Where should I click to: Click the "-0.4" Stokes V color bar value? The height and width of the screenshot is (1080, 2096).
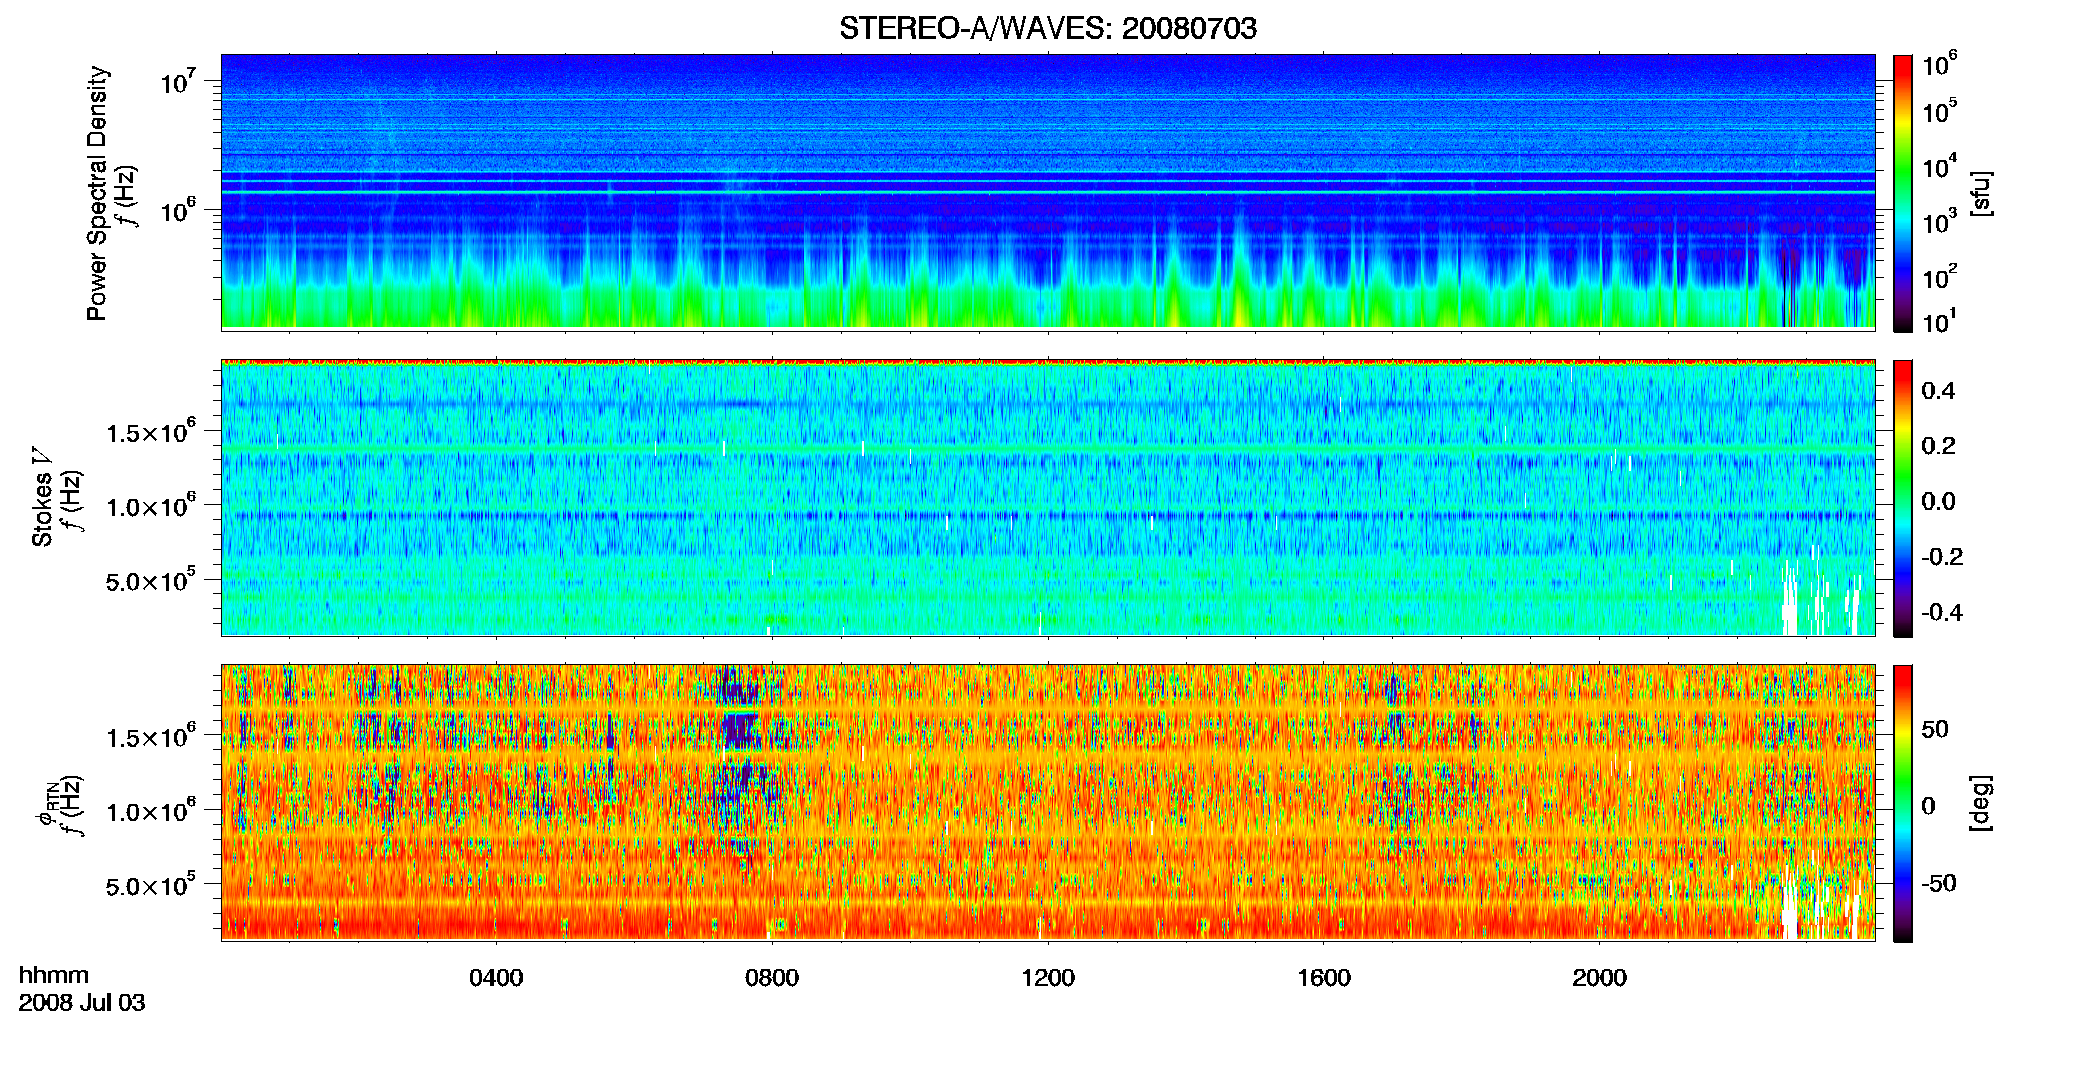click(x=1942, y=612)
